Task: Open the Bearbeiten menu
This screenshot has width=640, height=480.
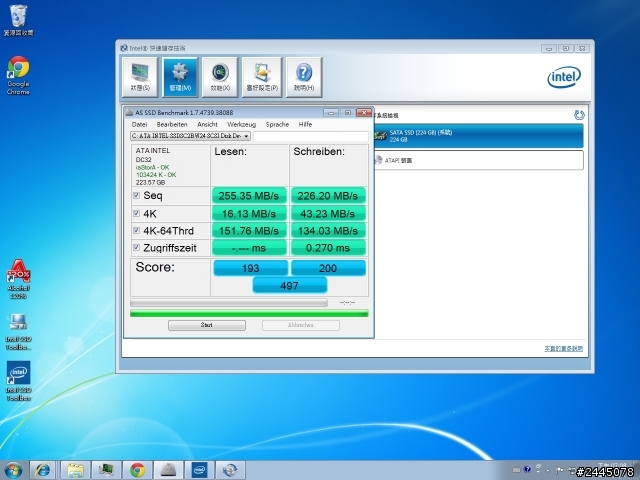Action: (172, 124)
